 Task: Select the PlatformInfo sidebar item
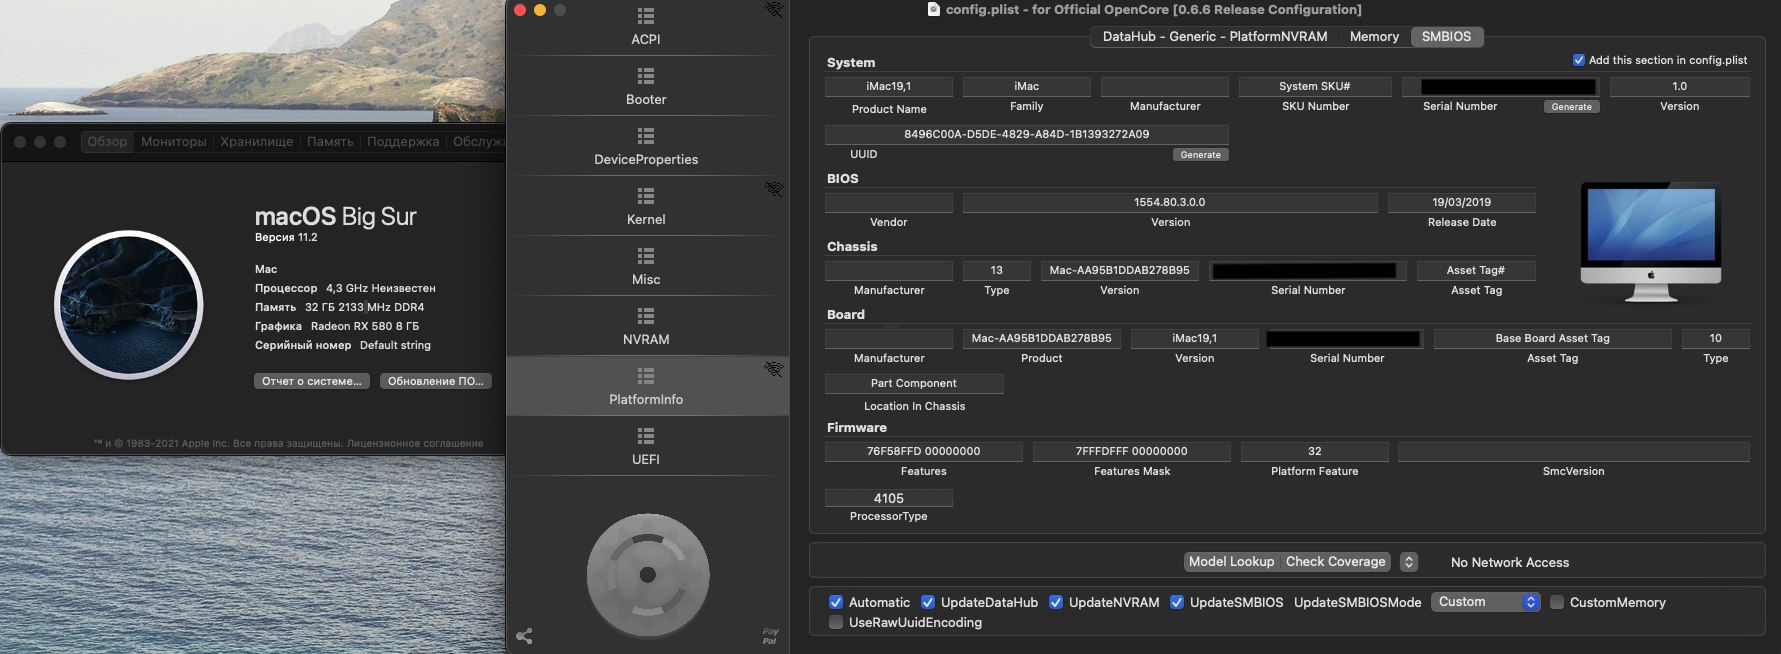point(646,387)
